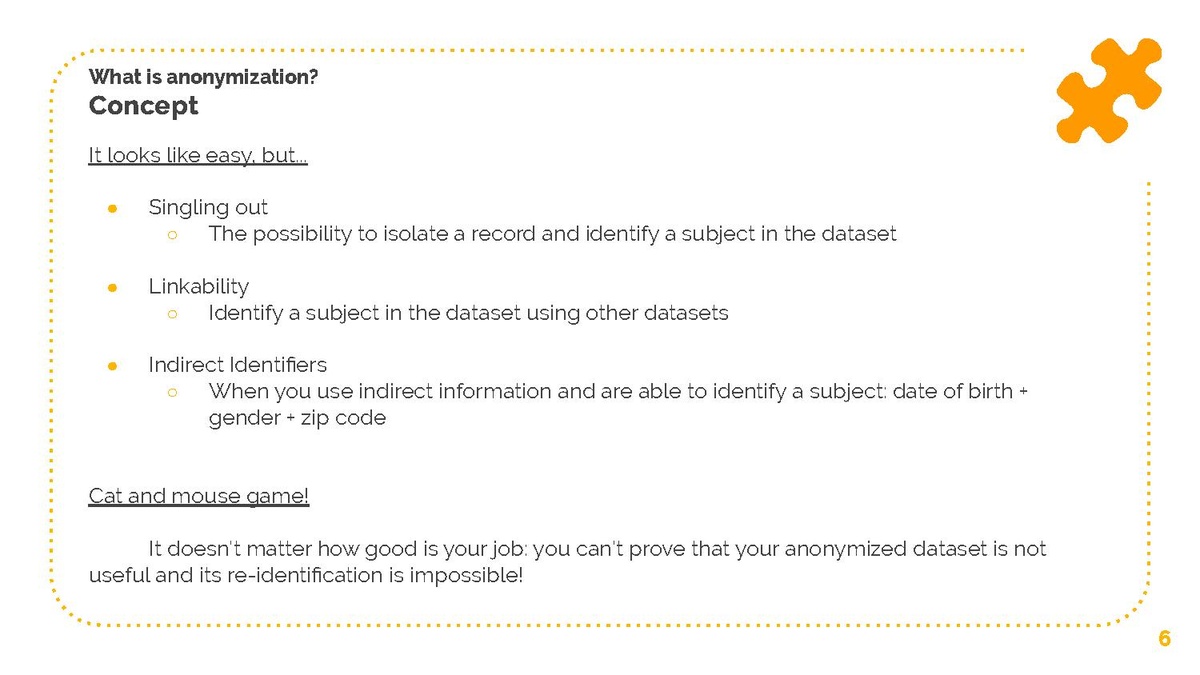
Task: Click the 'Concept' slide title
Action: coord(143,106)
